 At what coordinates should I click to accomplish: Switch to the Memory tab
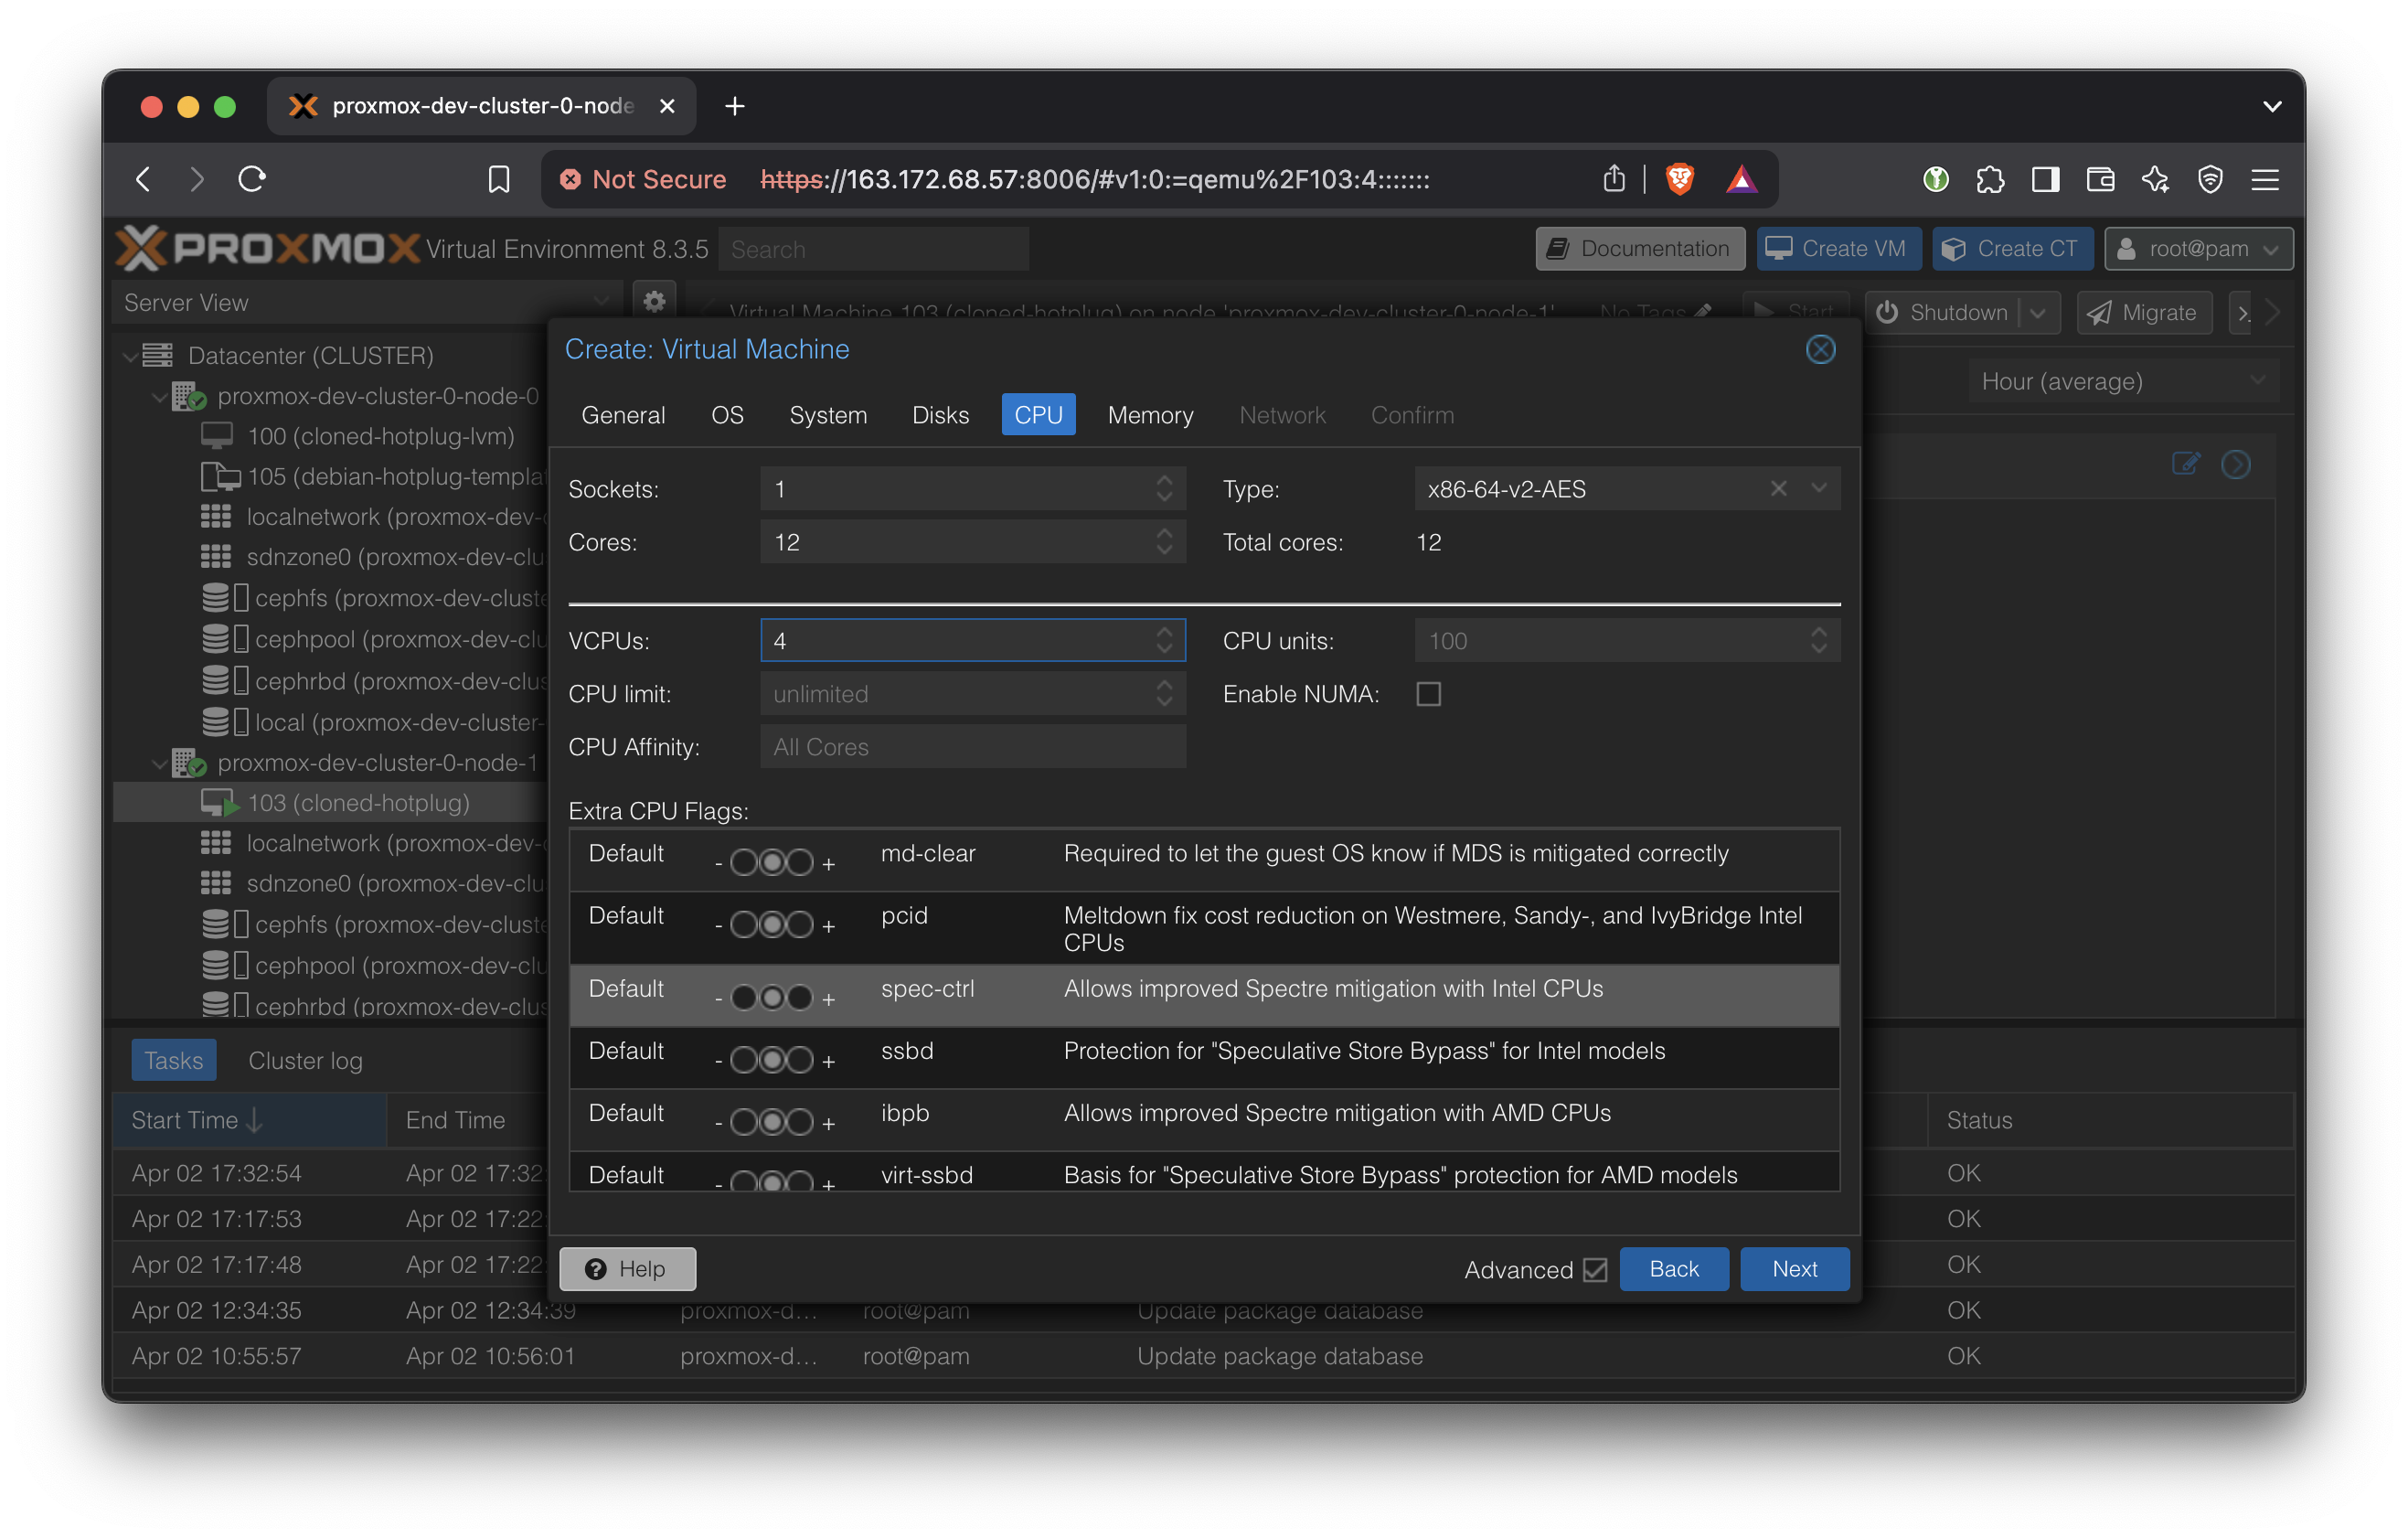(x=1150, y=415)
